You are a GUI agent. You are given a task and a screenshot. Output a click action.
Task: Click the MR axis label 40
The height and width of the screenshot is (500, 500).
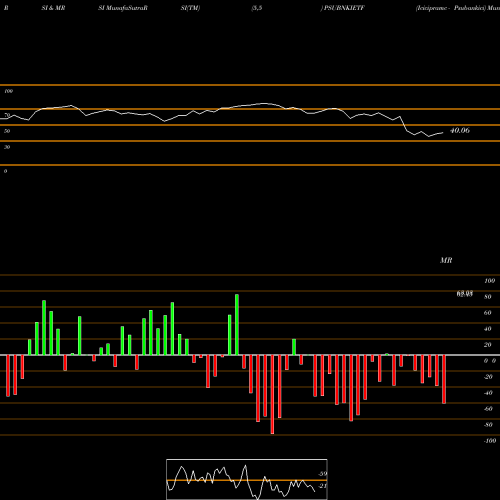tap(488, 329)
